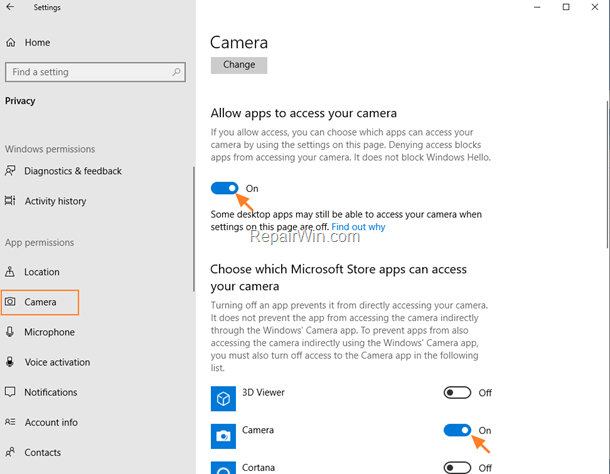Click the 3D Viewer app icon

coord(223,399)
